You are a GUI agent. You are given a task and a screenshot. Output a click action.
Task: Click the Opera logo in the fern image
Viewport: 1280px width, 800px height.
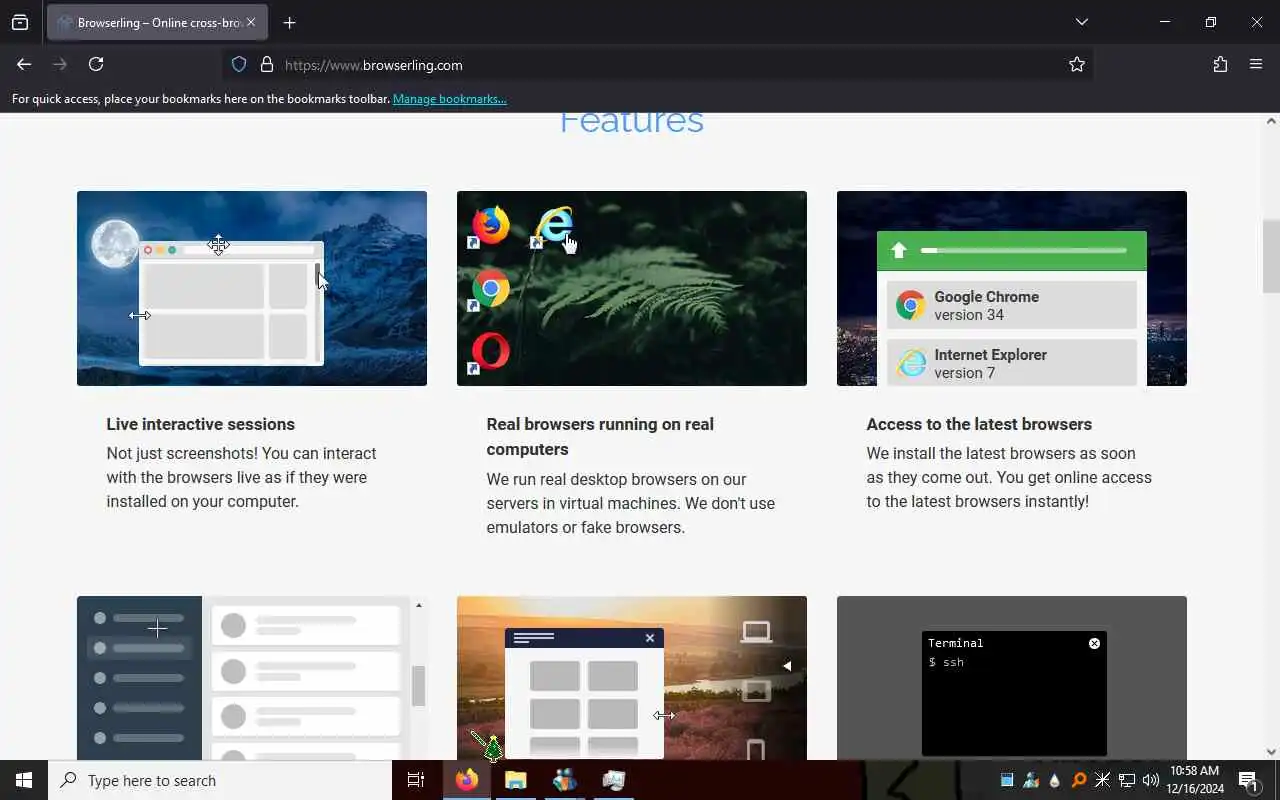(490, 351)
